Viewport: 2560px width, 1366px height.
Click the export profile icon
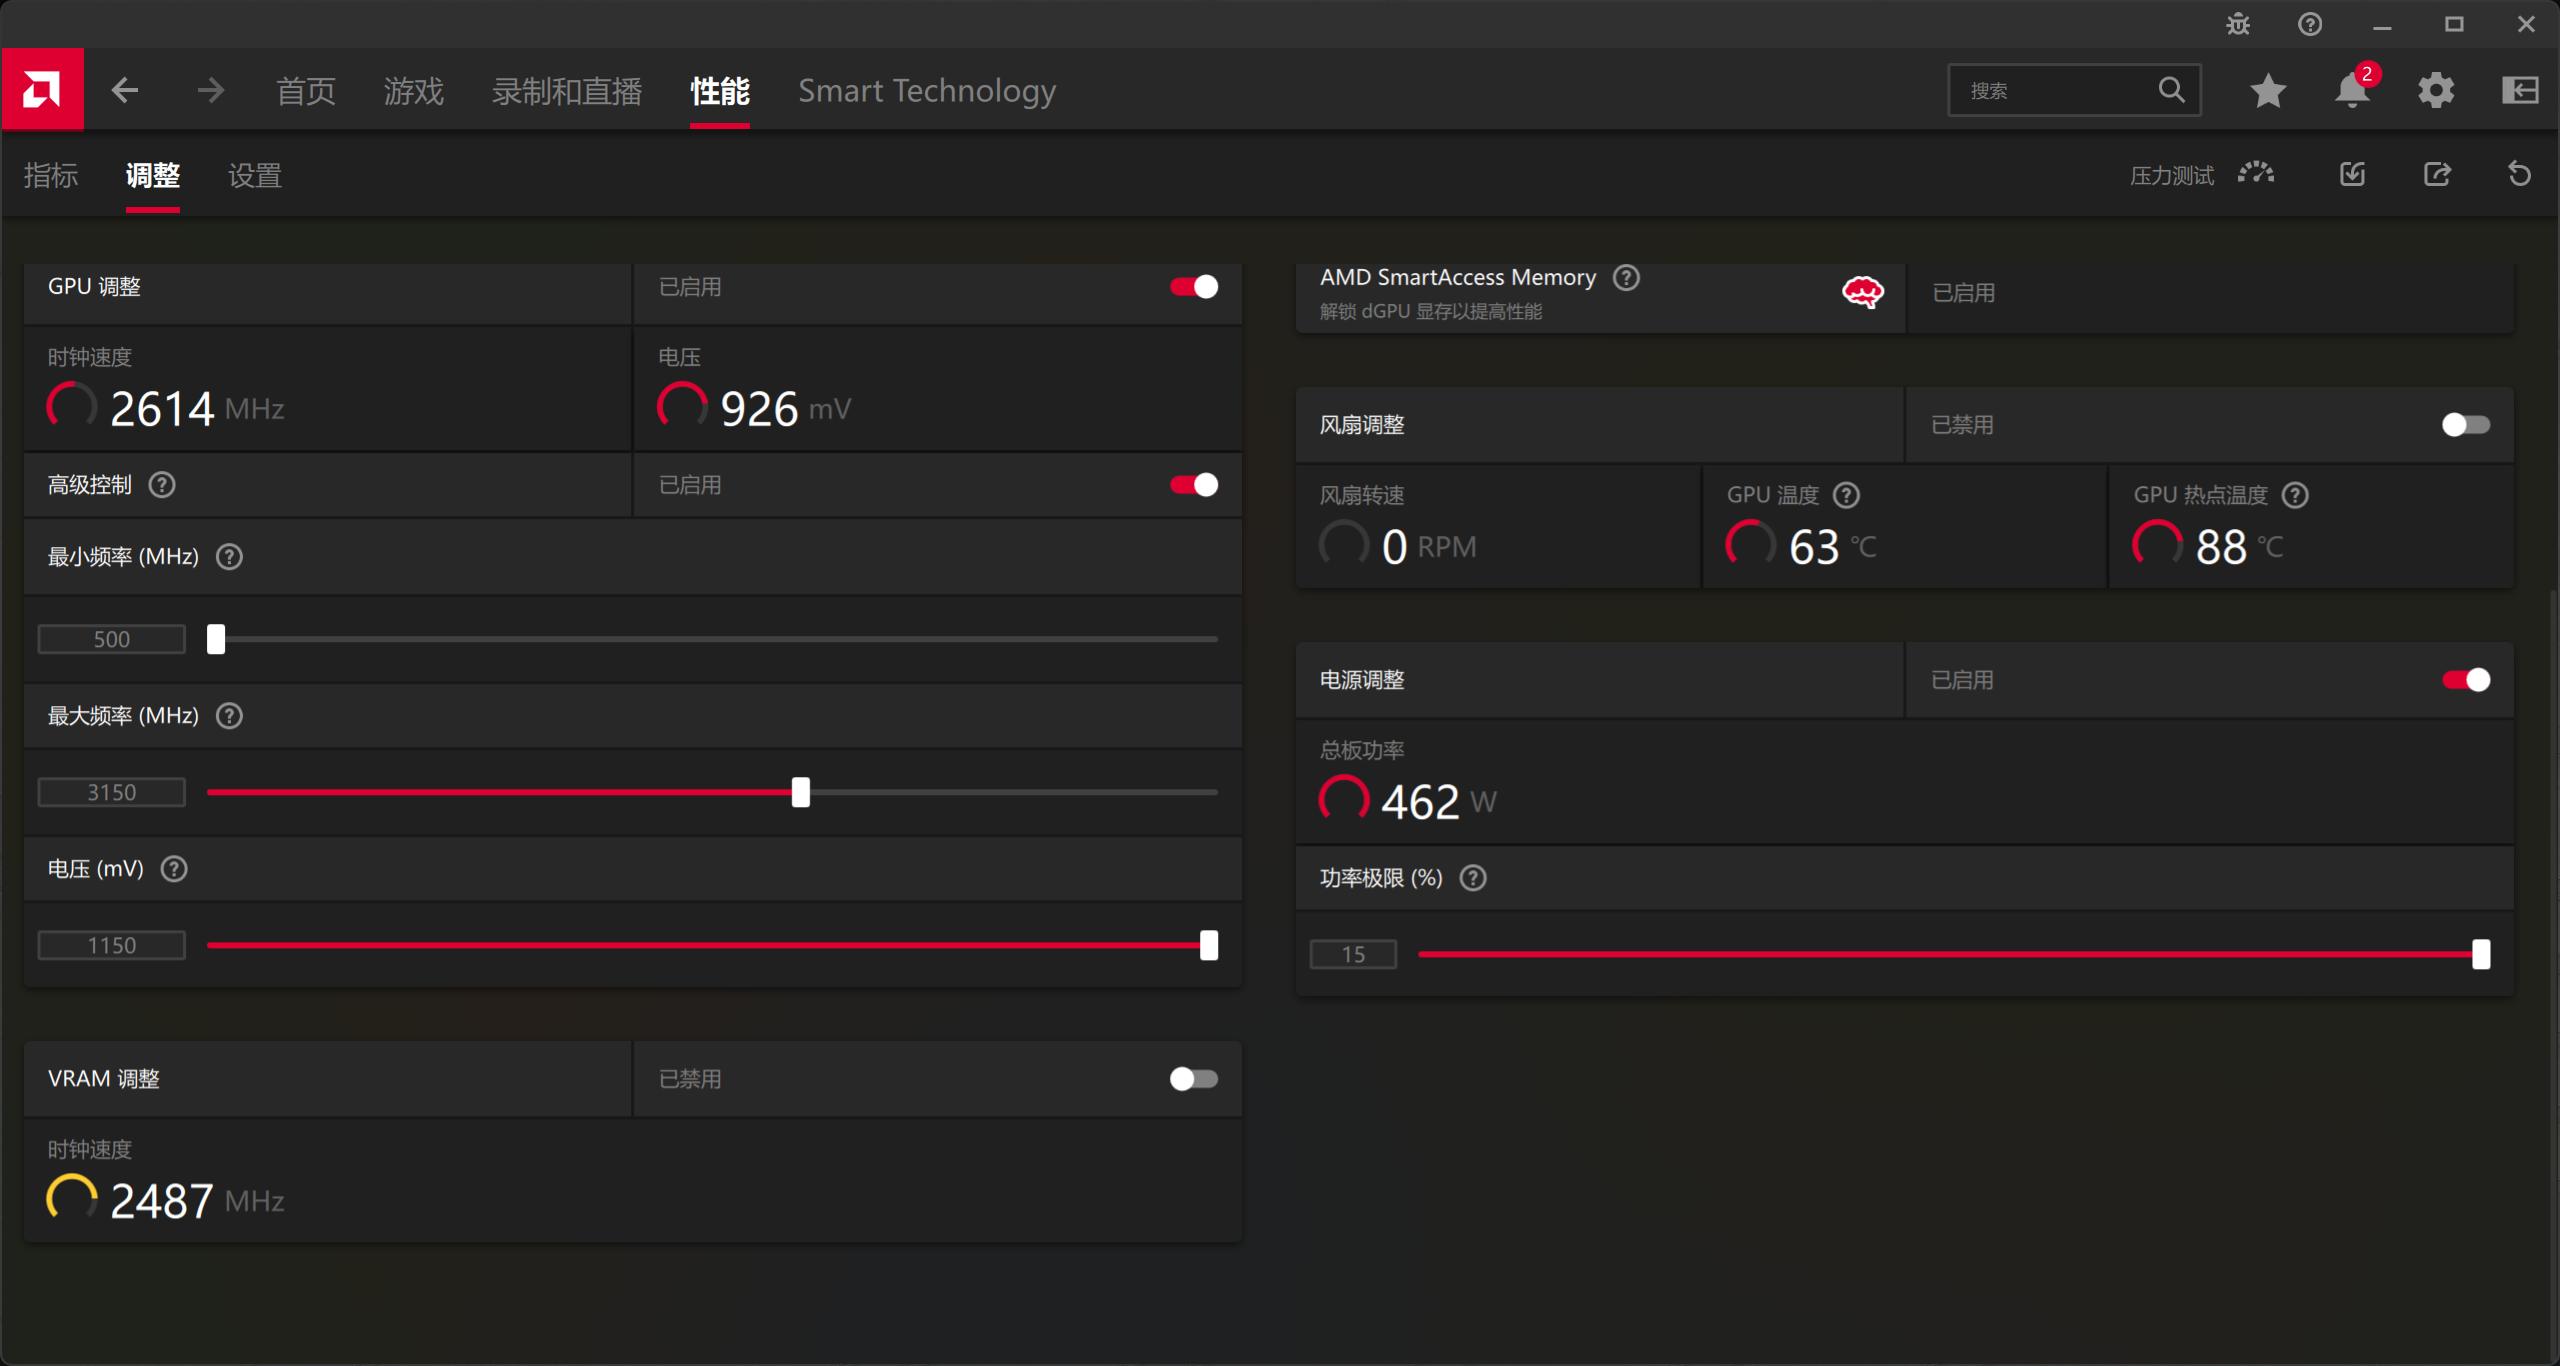point(2437,174)
